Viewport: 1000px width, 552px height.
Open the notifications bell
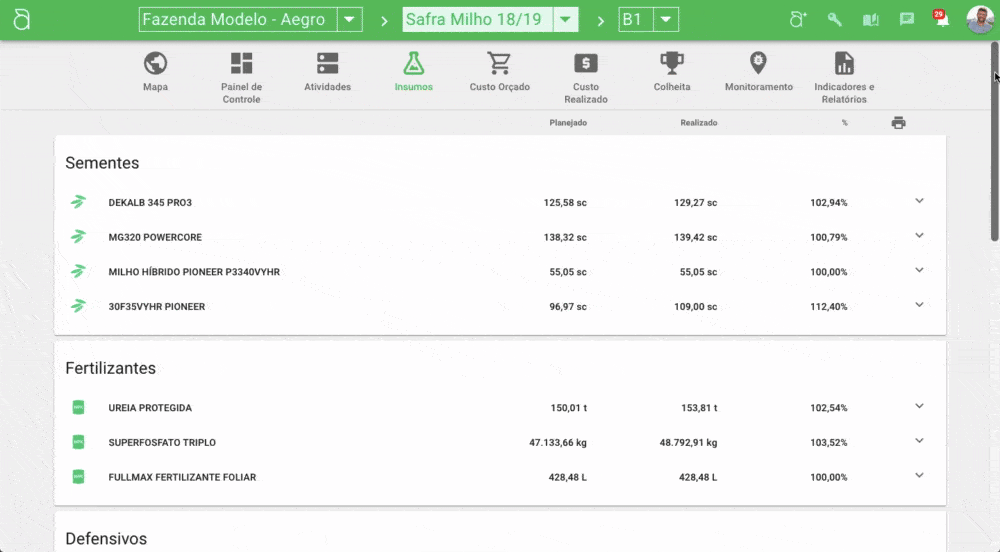[x=941, y=20]
